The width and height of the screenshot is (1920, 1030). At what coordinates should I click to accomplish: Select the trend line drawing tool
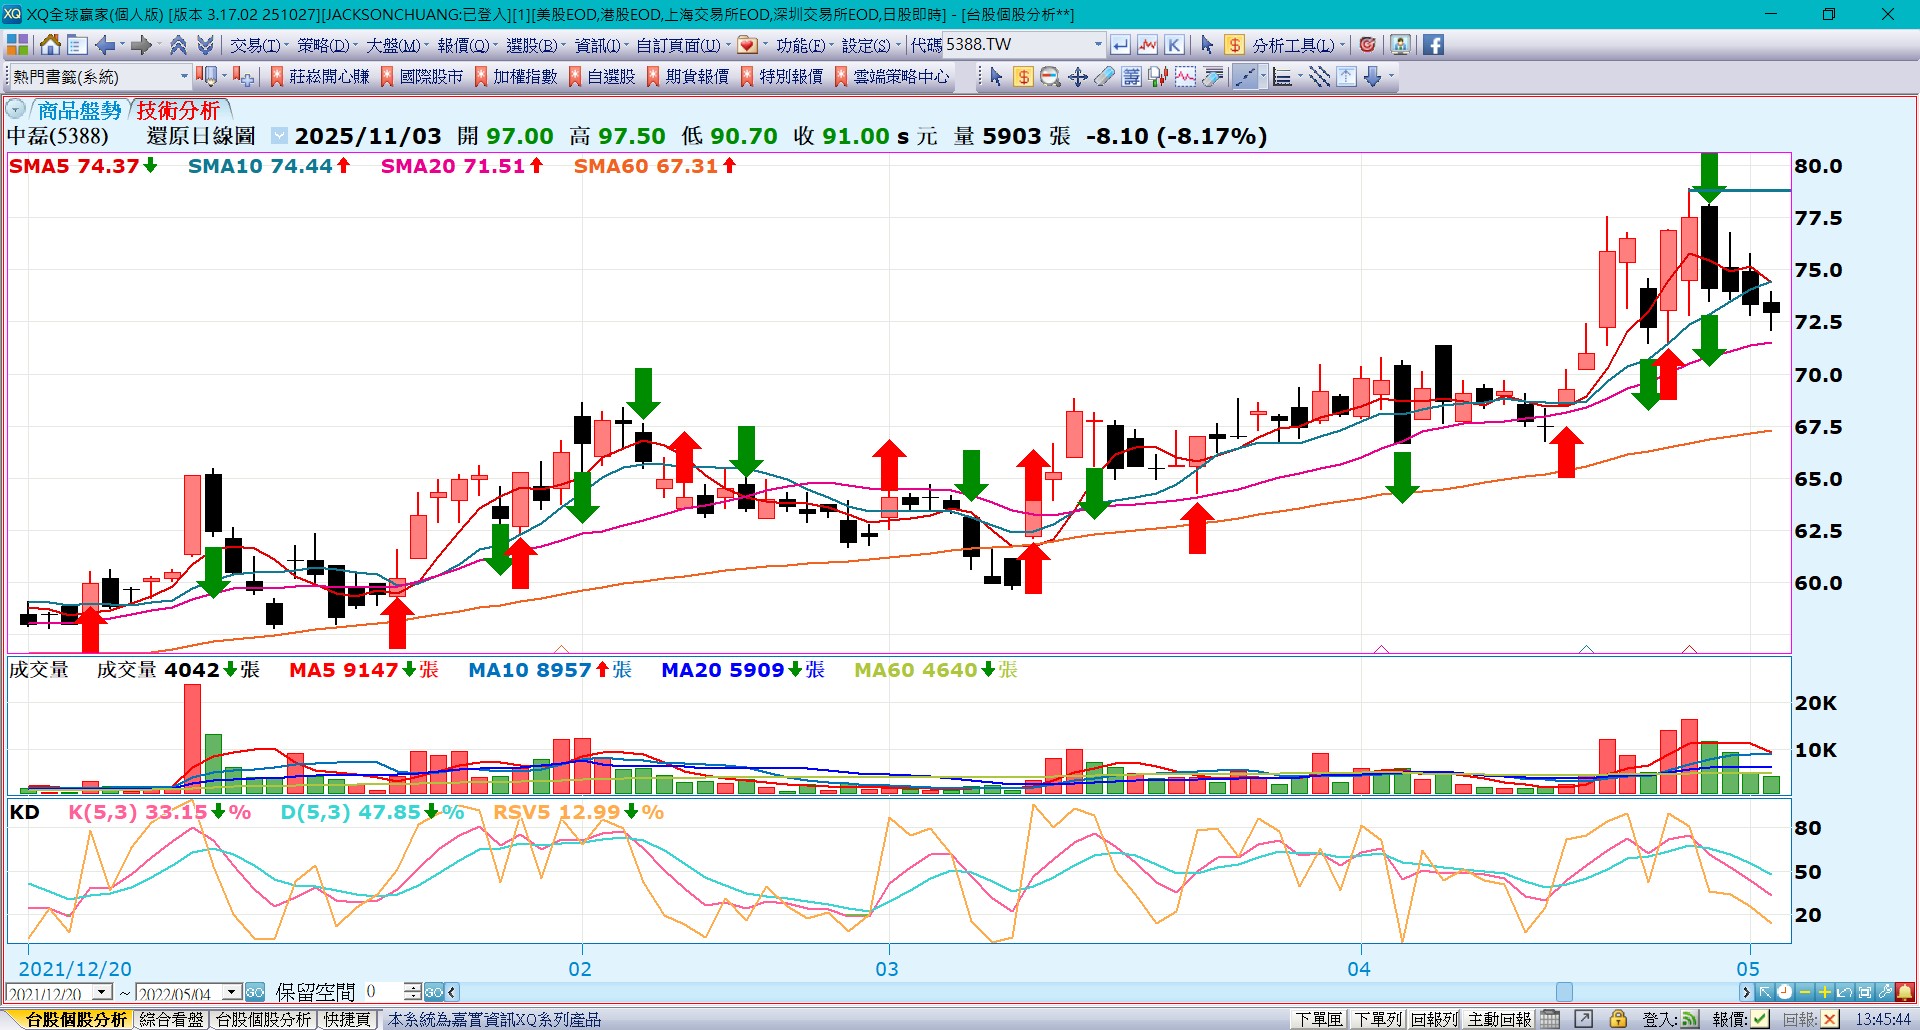1244,77
